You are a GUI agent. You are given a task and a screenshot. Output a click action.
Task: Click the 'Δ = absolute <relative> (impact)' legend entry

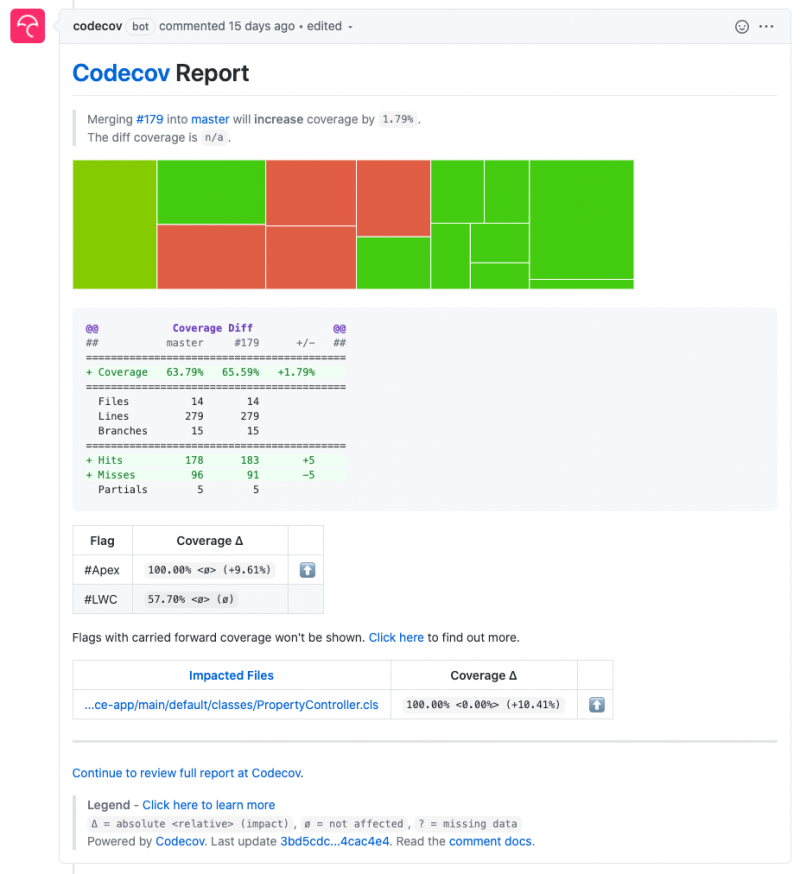(190, 824)
